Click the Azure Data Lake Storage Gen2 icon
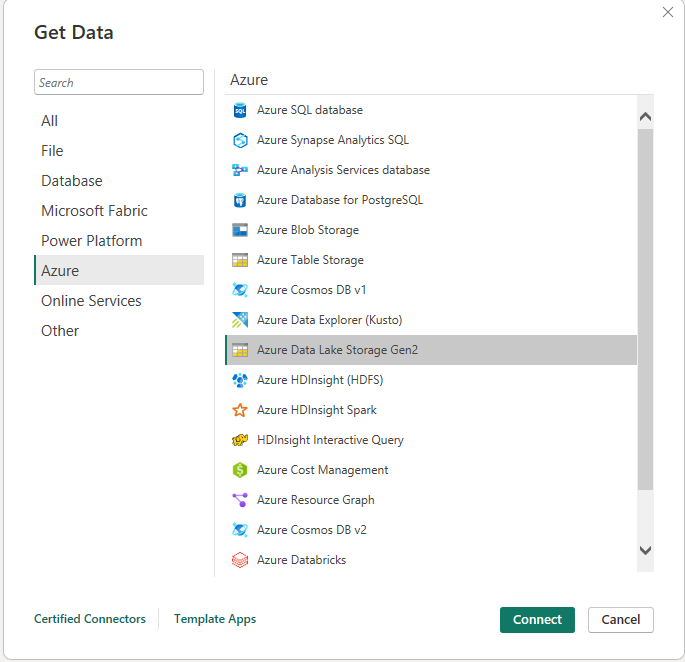The width and height of the screenshot is (685, 662). pos(240,350)
